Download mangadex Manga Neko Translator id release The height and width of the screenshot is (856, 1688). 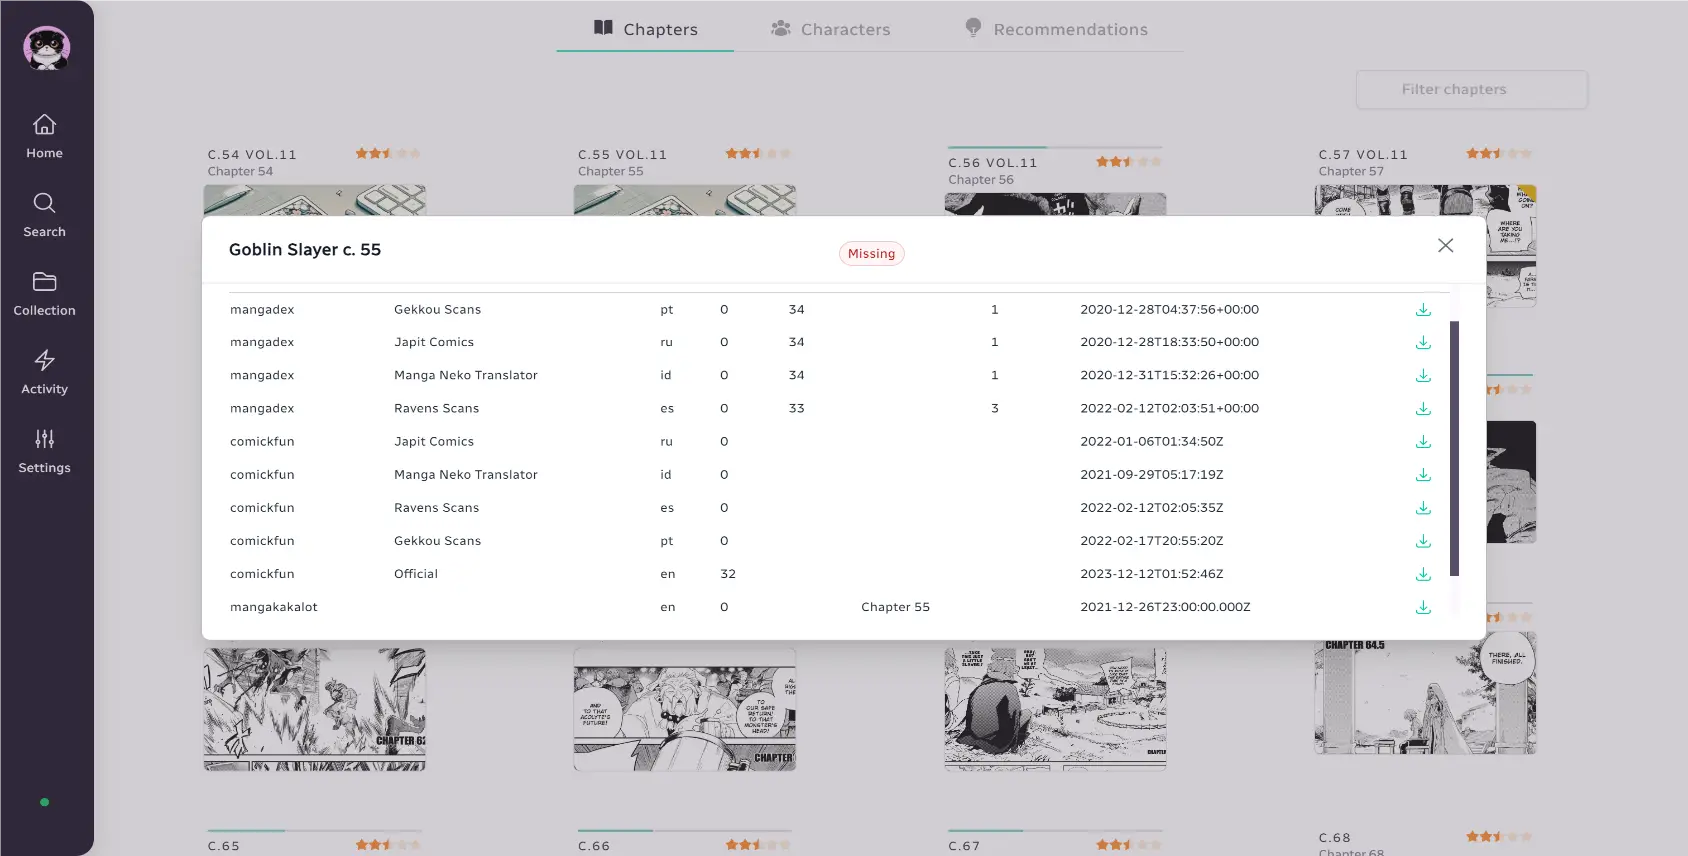pyautogui.click(x=1423, y=376)
